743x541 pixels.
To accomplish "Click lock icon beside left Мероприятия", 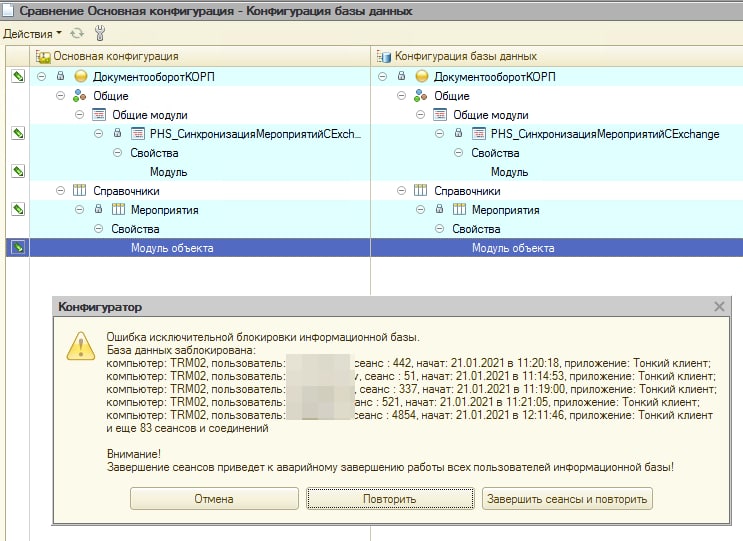I will pyautogui.click(x=98, y=209).
